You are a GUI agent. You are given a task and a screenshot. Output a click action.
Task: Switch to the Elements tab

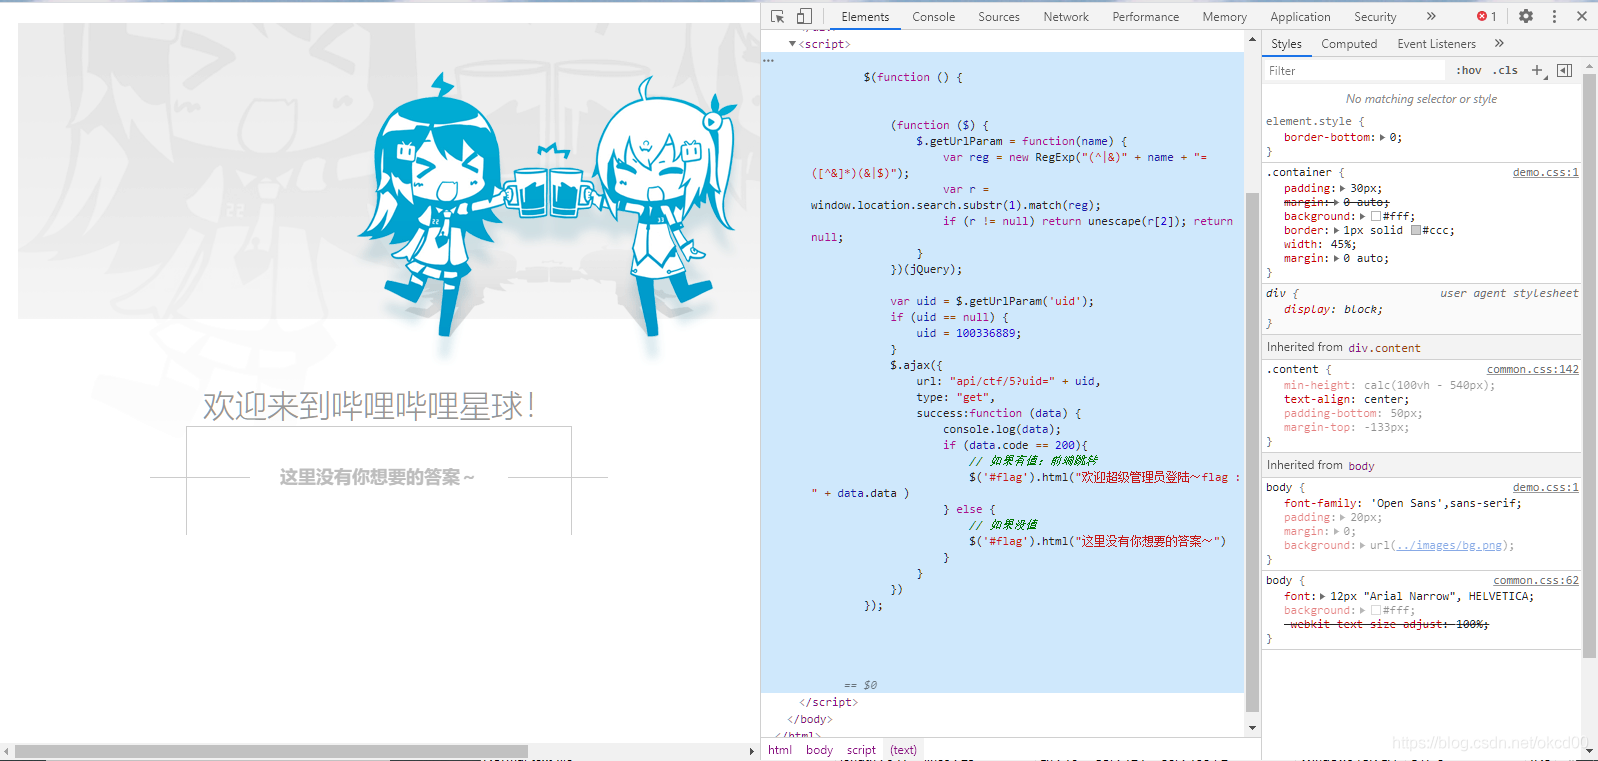[865, 16]
